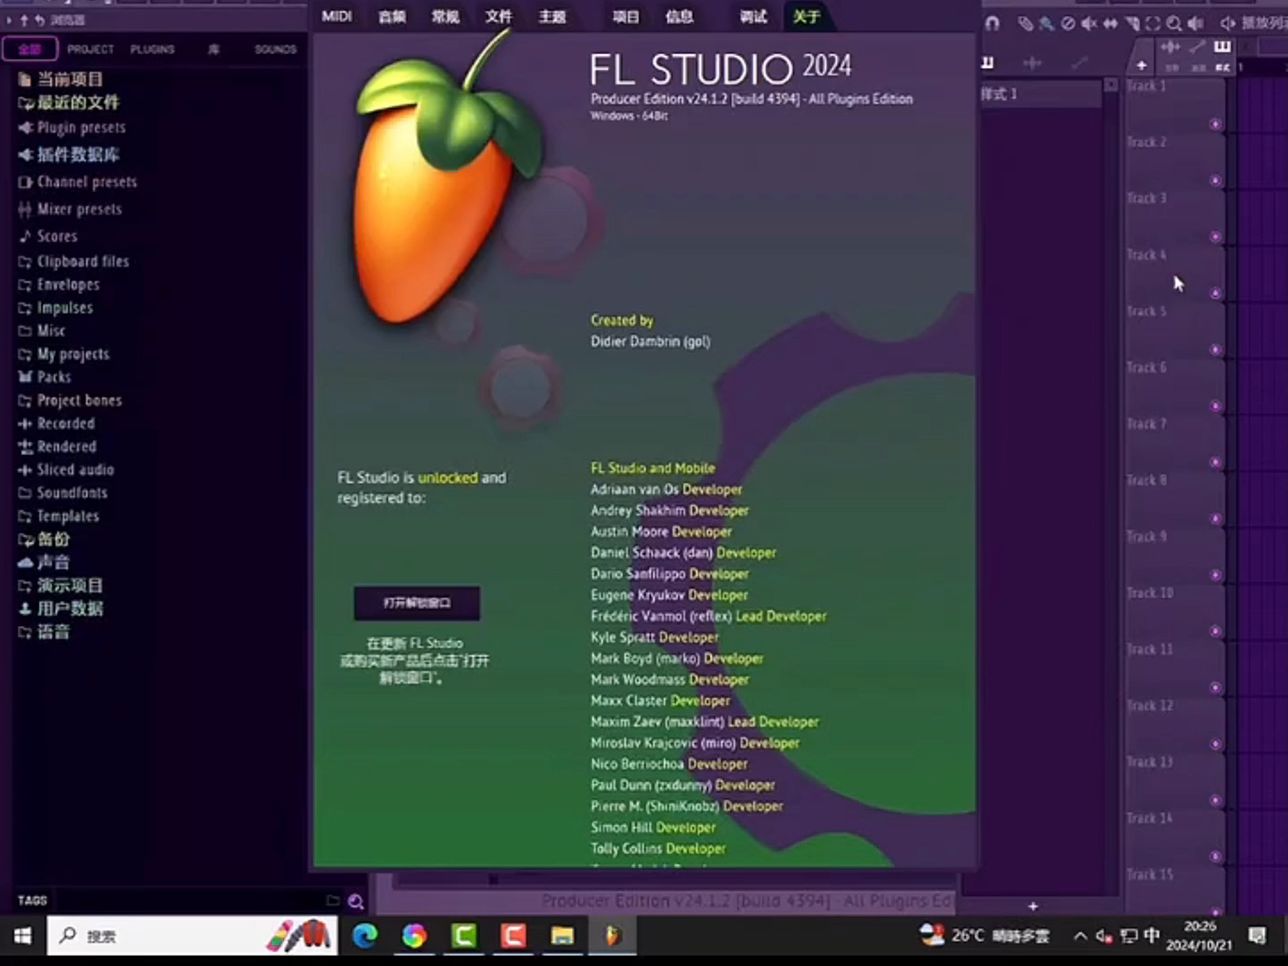Click the browser up-arrow collapse icon

24,20
